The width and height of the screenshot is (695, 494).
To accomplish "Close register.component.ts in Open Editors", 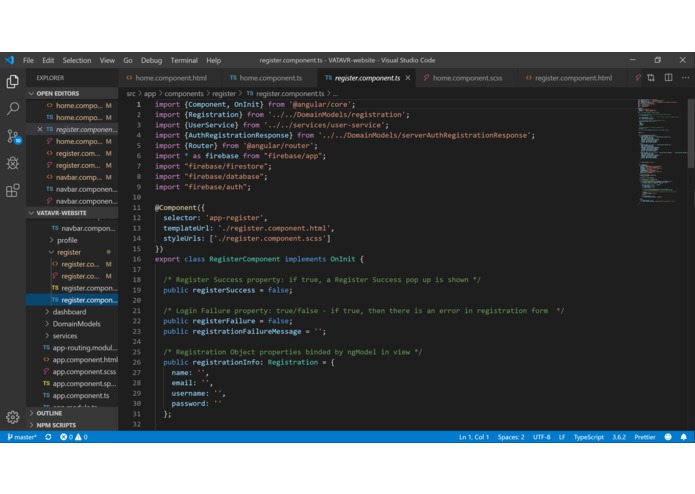I will click(x=40, y=129).
